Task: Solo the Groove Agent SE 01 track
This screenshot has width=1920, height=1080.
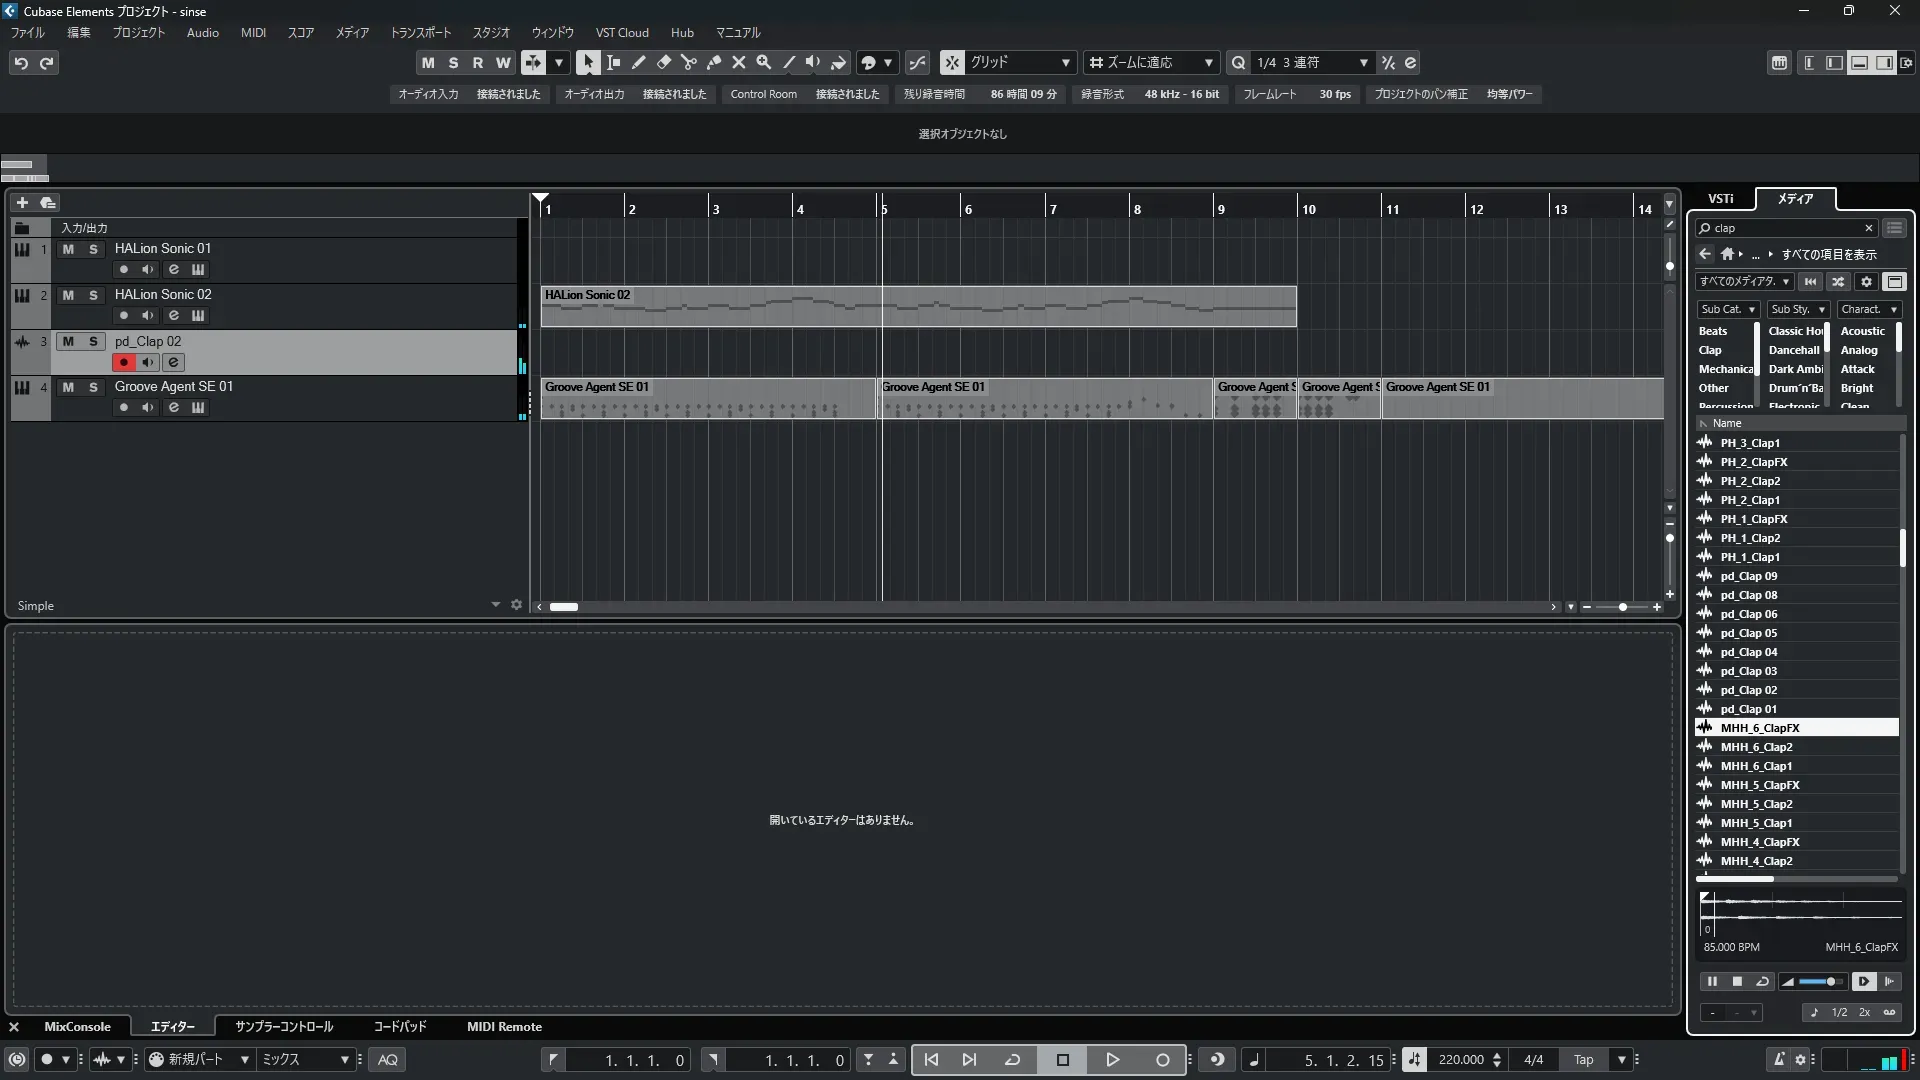Action: [x=93, y=387]
